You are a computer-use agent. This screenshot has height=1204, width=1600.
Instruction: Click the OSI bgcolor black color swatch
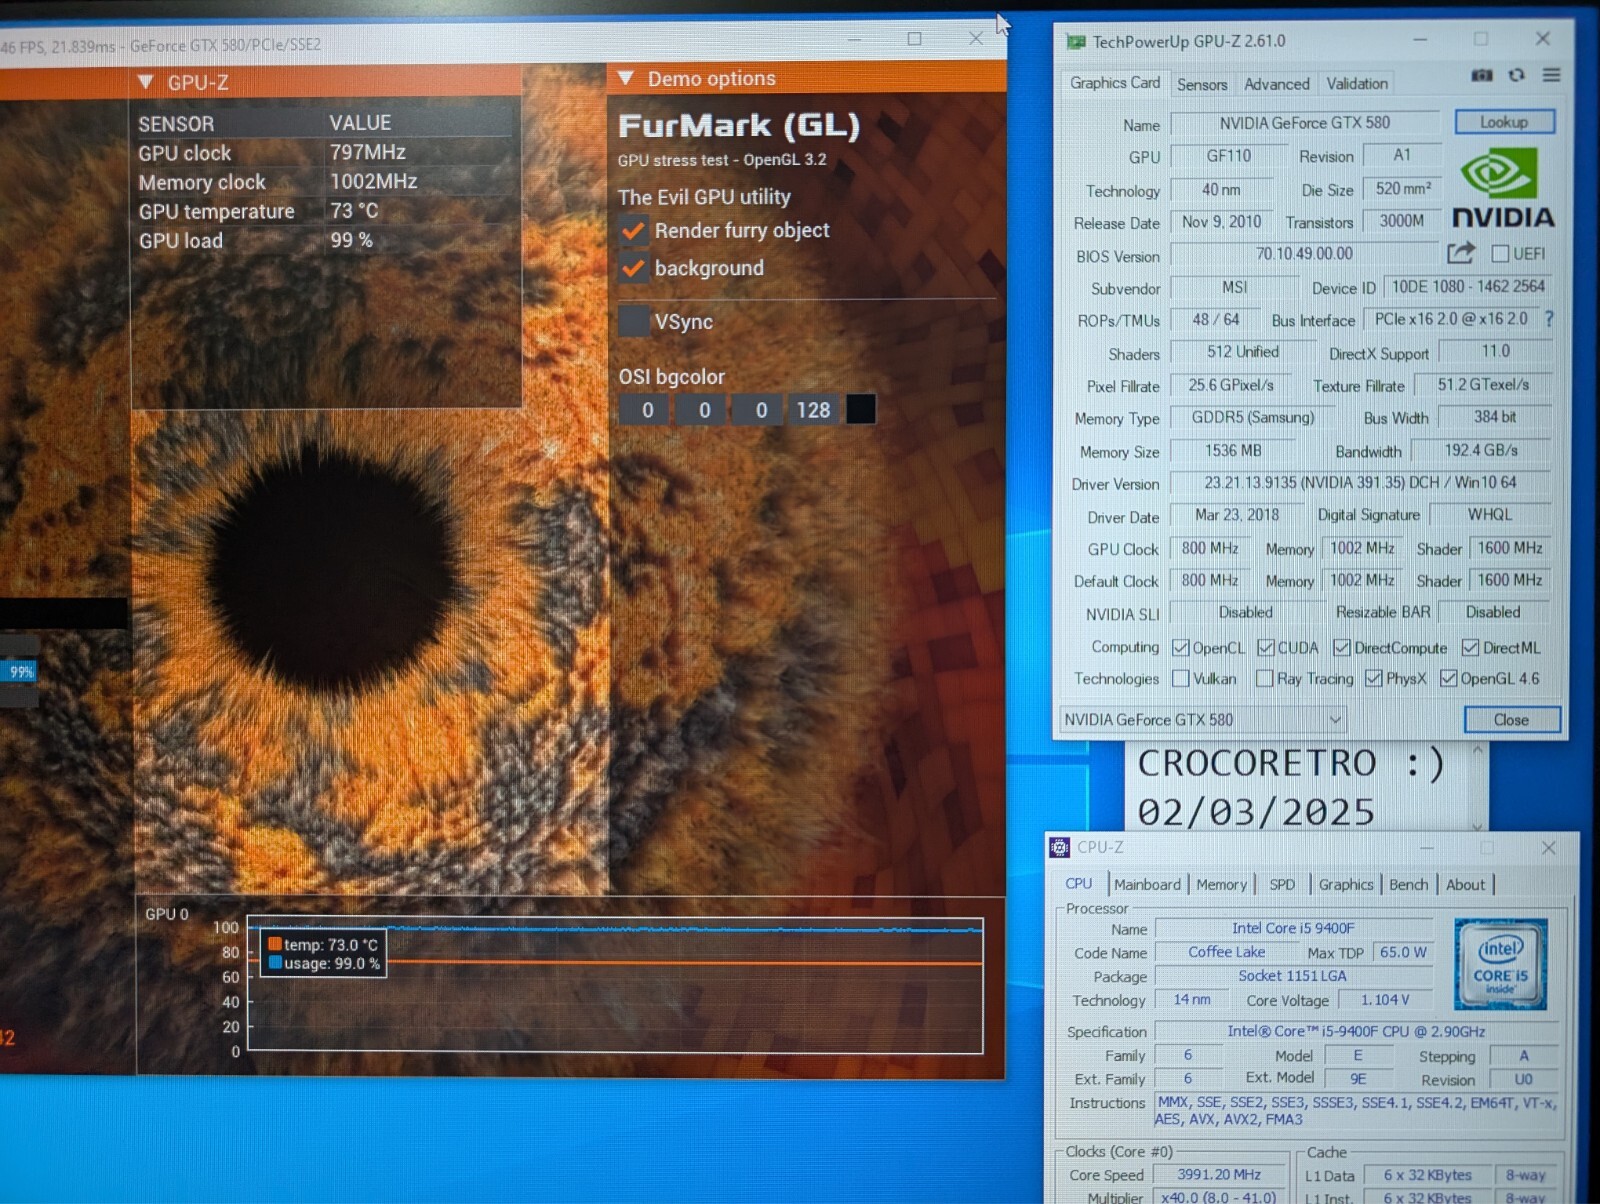(861, 409)
